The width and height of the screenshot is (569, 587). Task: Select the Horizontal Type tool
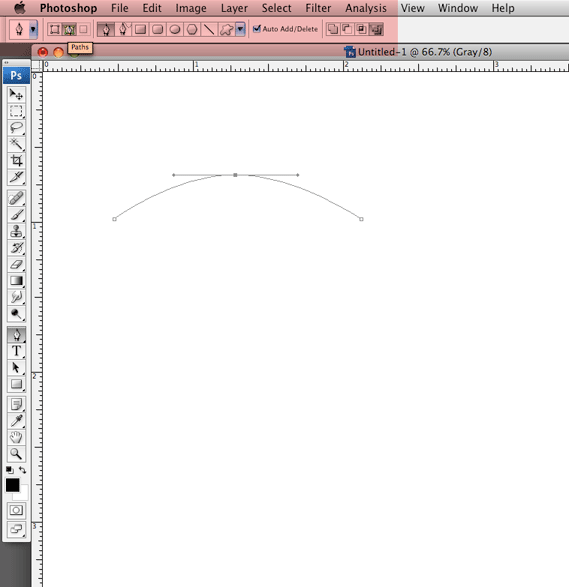(x=16, y=351)
